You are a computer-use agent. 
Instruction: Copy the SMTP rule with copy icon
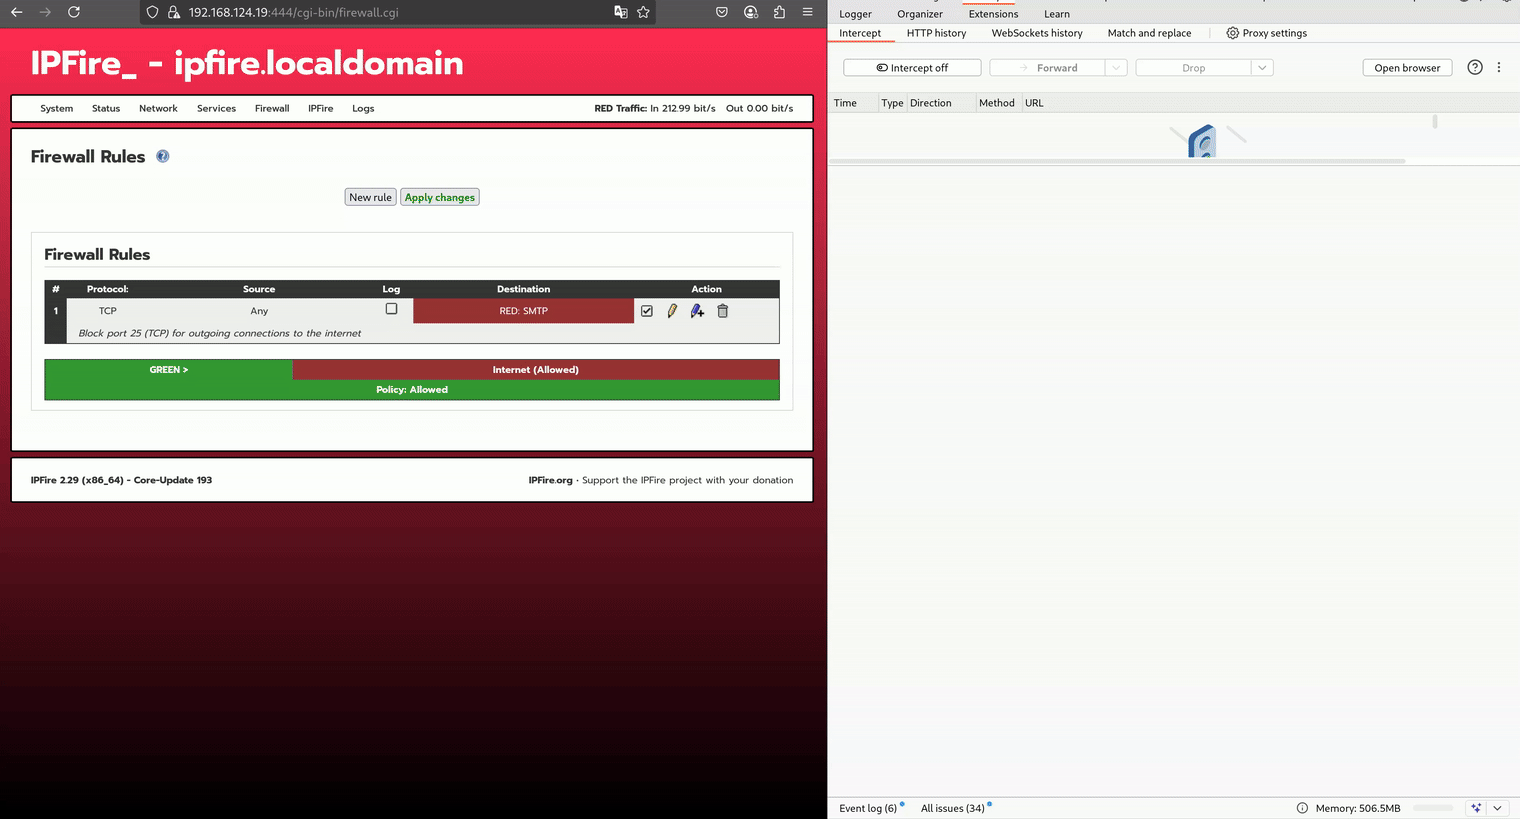point(697,311)
